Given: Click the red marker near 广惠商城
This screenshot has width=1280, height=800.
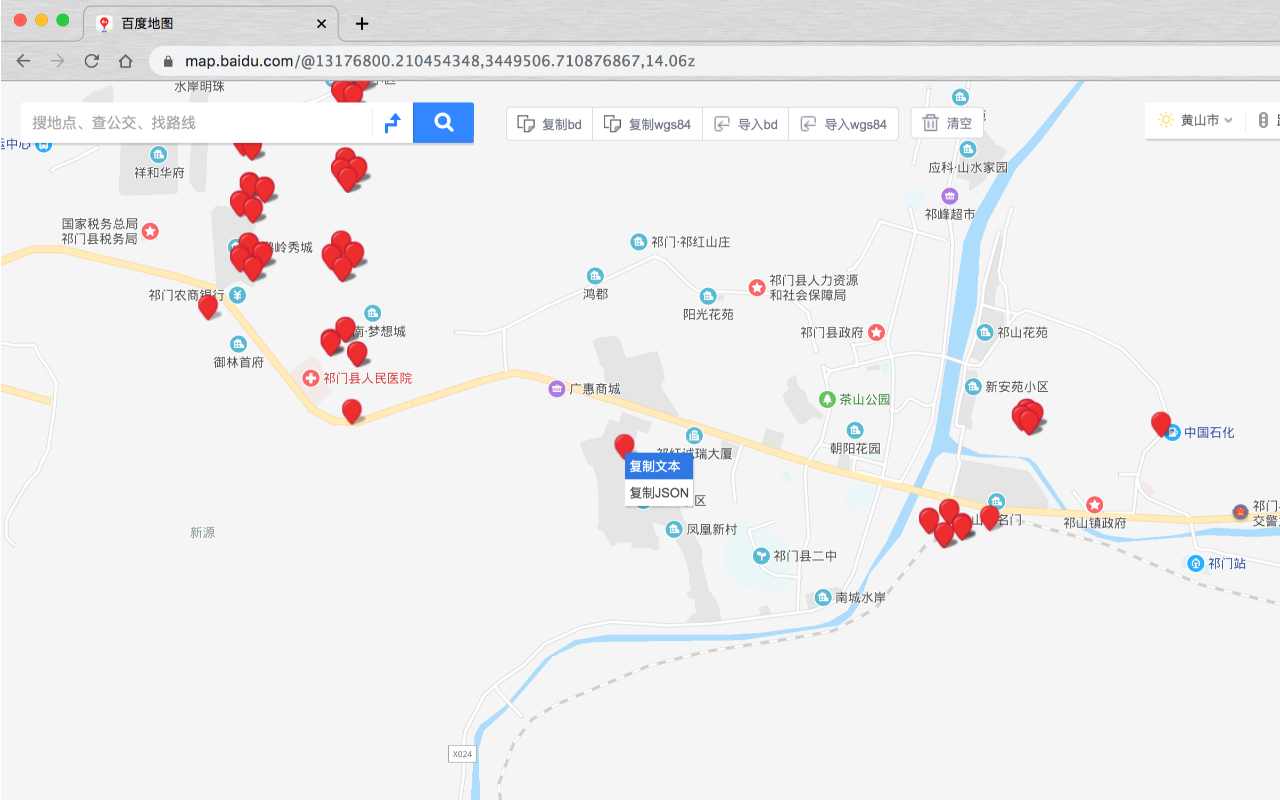Looking at the screenshot, I should tap(625, 445).
